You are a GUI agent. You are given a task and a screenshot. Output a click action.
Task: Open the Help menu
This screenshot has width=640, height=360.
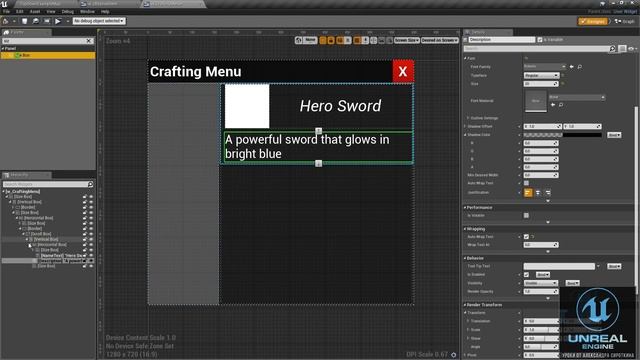click(x=105, y=11)
